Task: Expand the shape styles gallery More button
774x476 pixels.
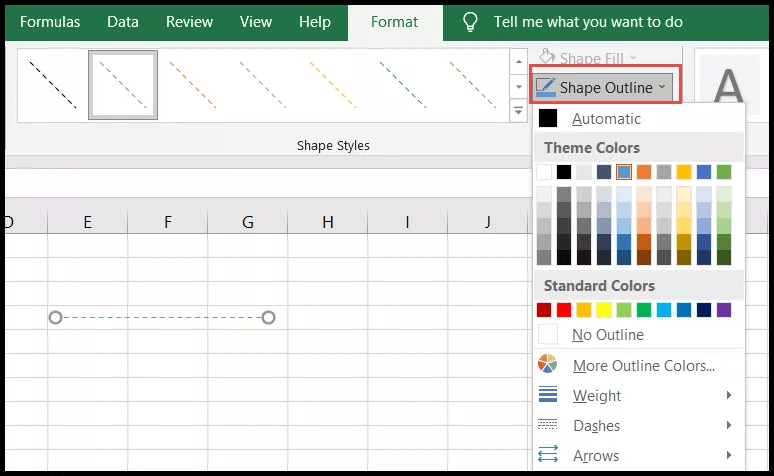Action: 518,111
